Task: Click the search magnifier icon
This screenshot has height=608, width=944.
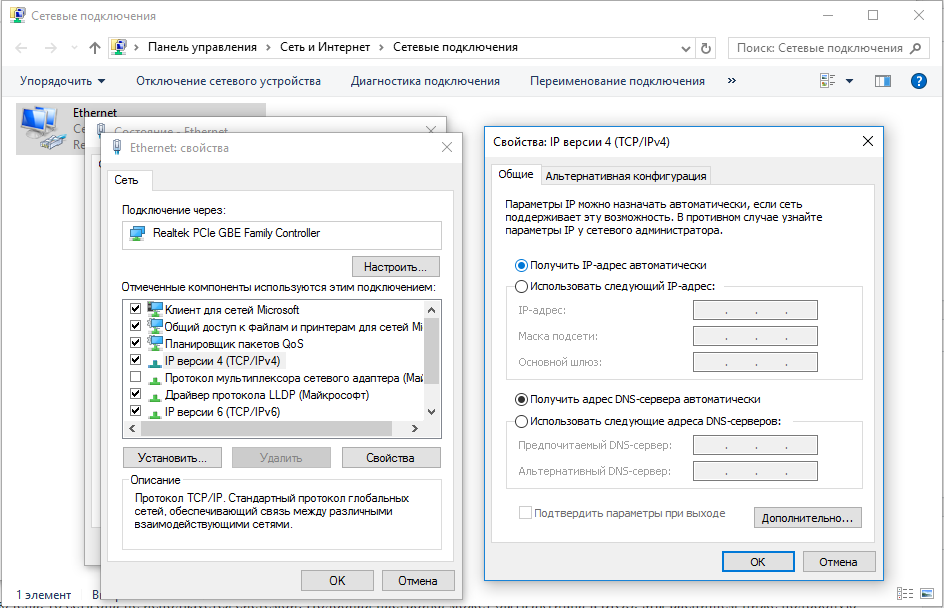Action: [x=916, y=48]
